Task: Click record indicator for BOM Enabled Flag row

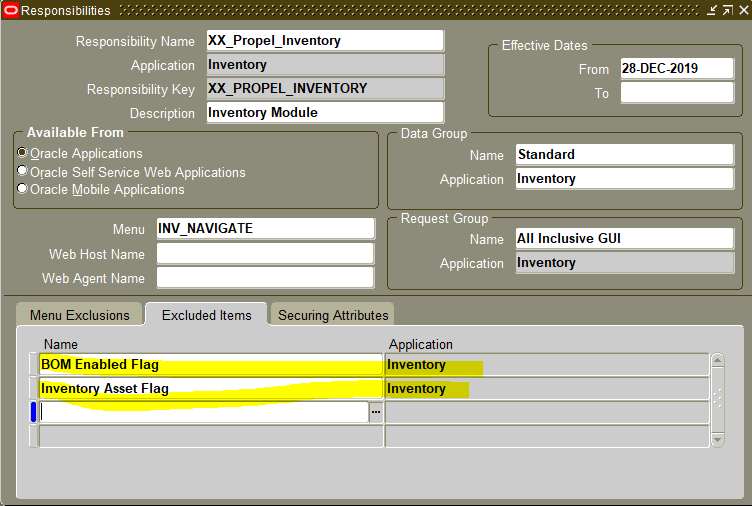Action: (34, 365)
